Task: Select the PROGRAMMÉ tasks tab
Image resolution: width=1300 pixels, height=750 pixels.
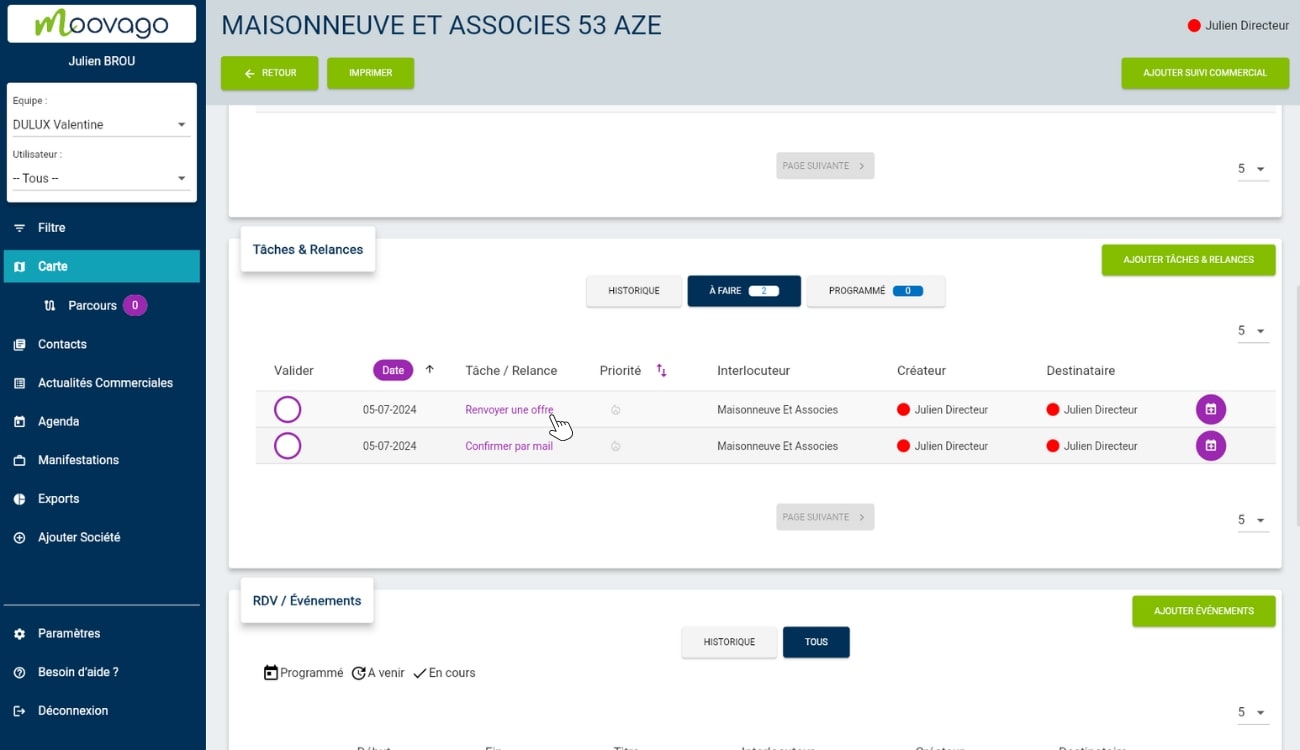Action: coord(876,291)
